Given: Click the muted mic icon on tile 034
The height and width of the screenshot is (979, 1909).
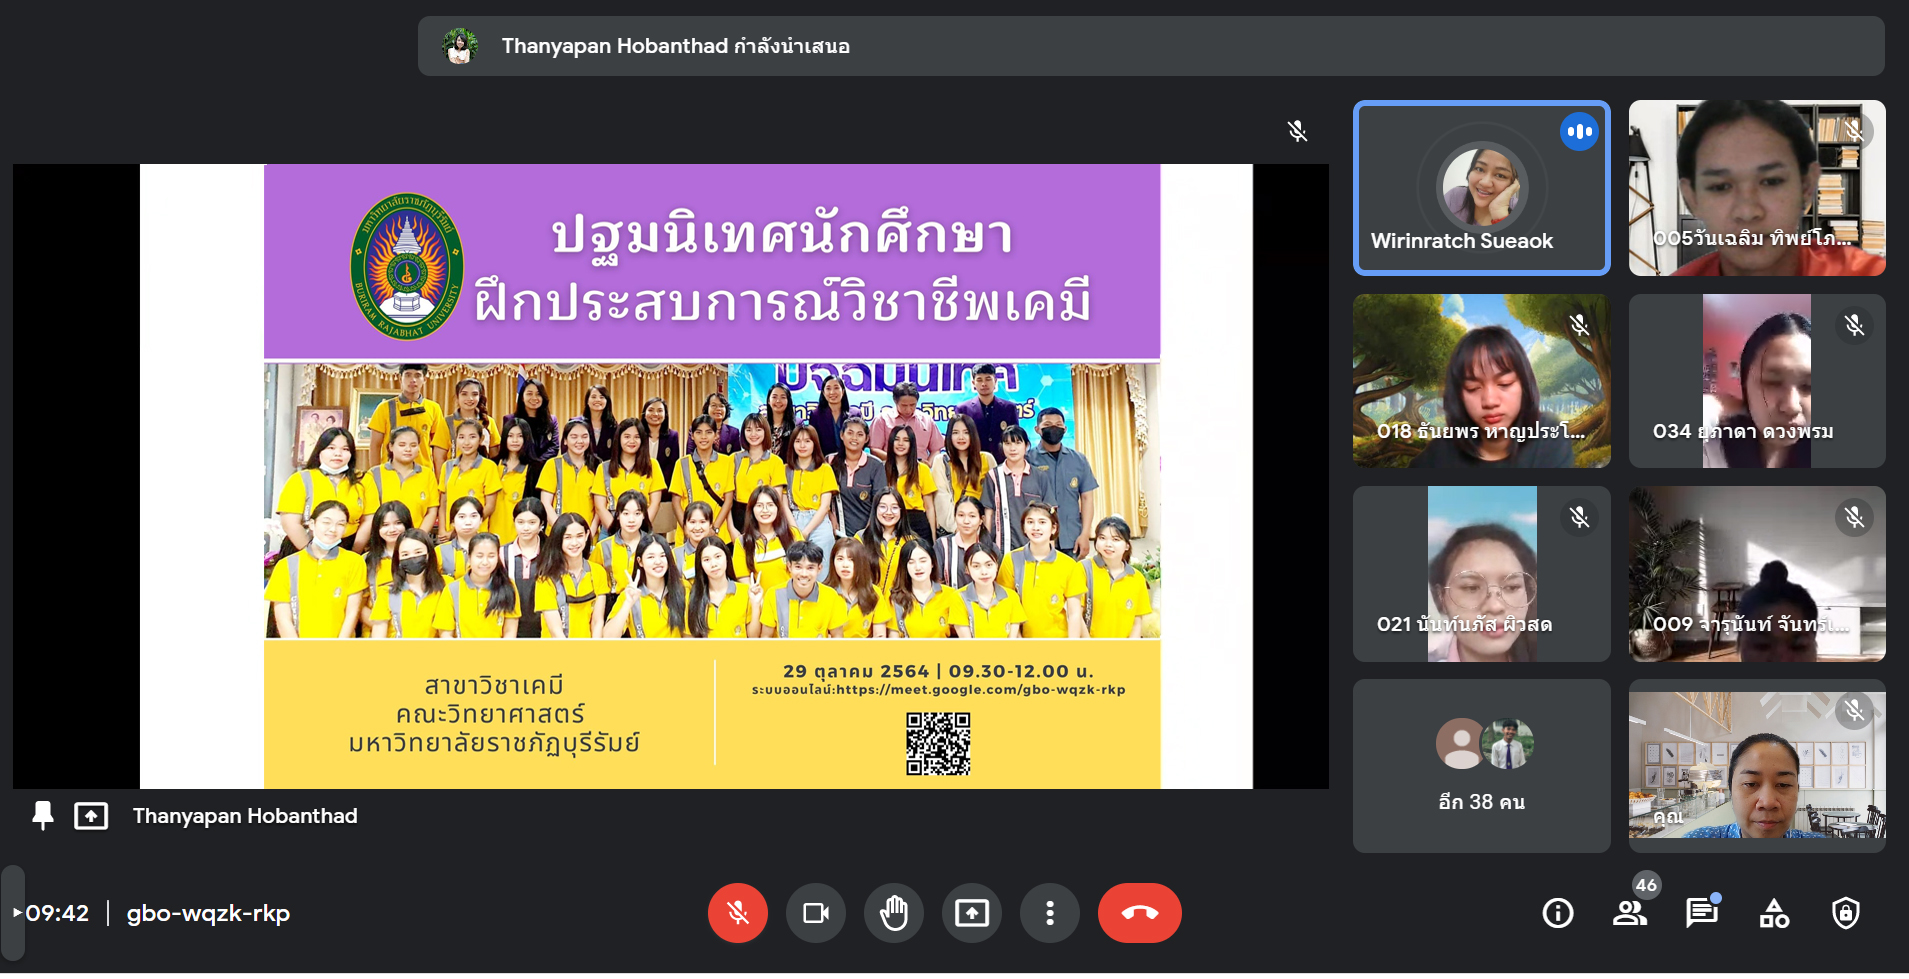Looking at the screenshot, I should tap(1854, 325).
